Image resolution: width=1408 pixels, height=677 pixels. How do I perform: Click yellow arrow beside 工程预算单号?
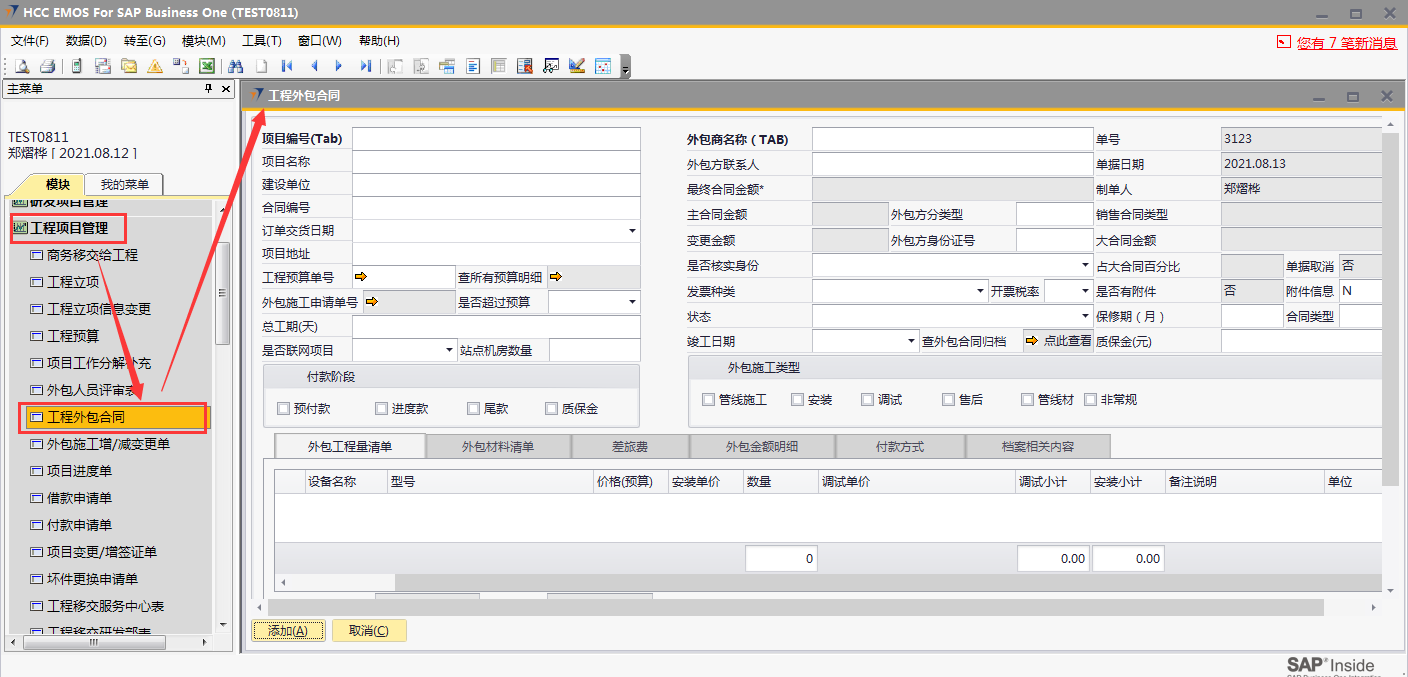coord(360,277)
